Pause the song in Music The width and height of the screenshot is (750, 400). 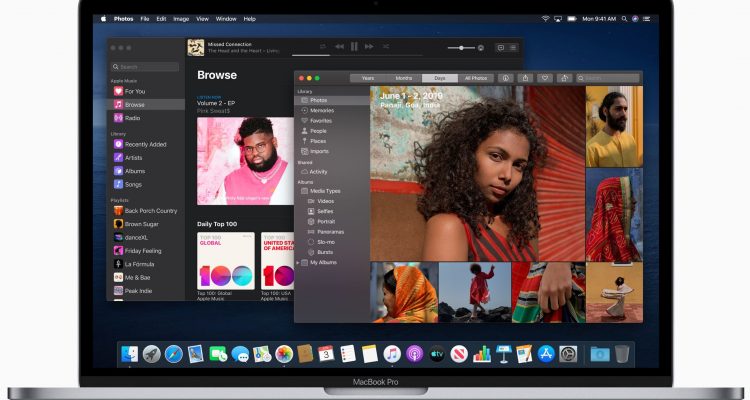point(354,46)
